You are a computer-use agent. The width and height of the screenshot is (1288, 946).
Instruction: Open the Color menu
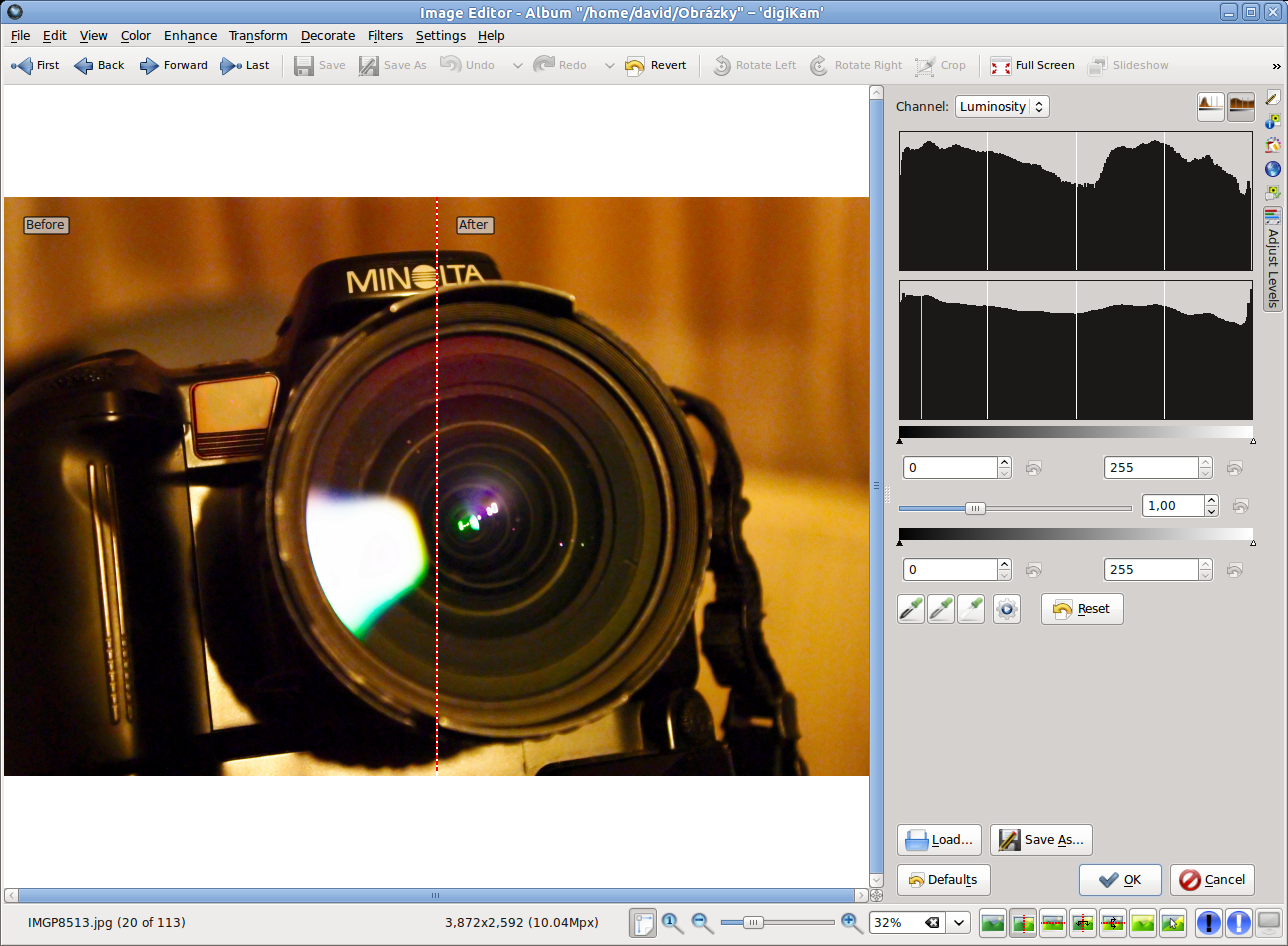(x=135, y=35)
